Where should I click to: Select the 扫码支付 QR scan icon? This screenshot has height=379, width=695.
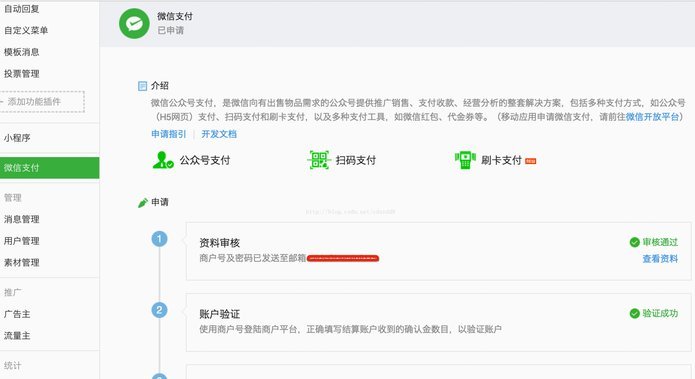319,160
